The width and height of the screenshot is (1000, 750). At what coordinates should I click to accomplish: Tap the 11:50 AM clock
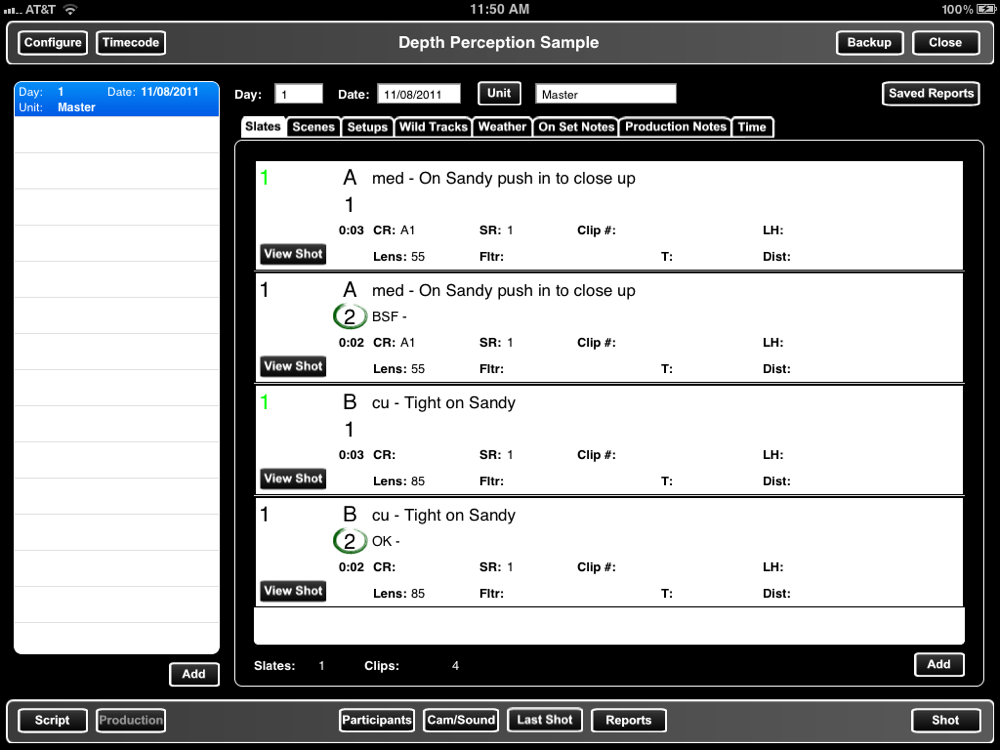[x=499, y=10]
